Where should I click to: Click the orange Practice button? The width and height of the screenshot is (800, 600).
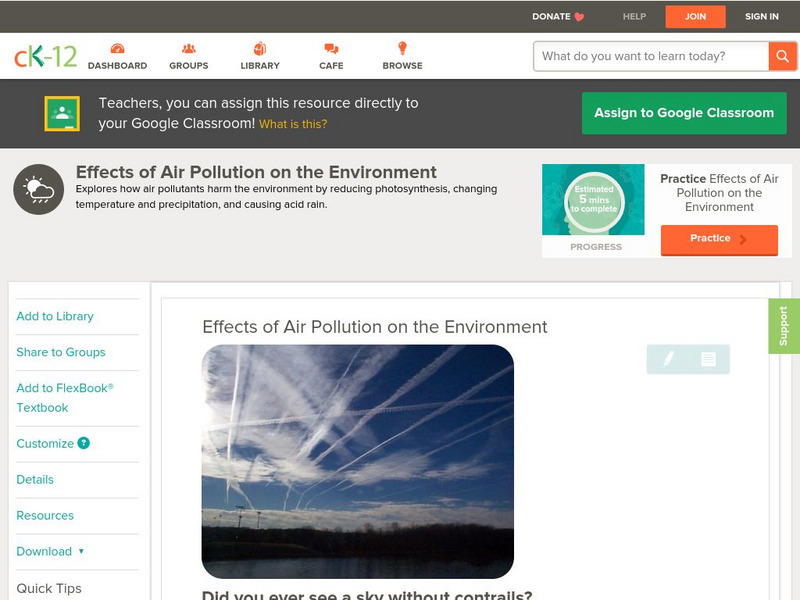tap(718, 239)
